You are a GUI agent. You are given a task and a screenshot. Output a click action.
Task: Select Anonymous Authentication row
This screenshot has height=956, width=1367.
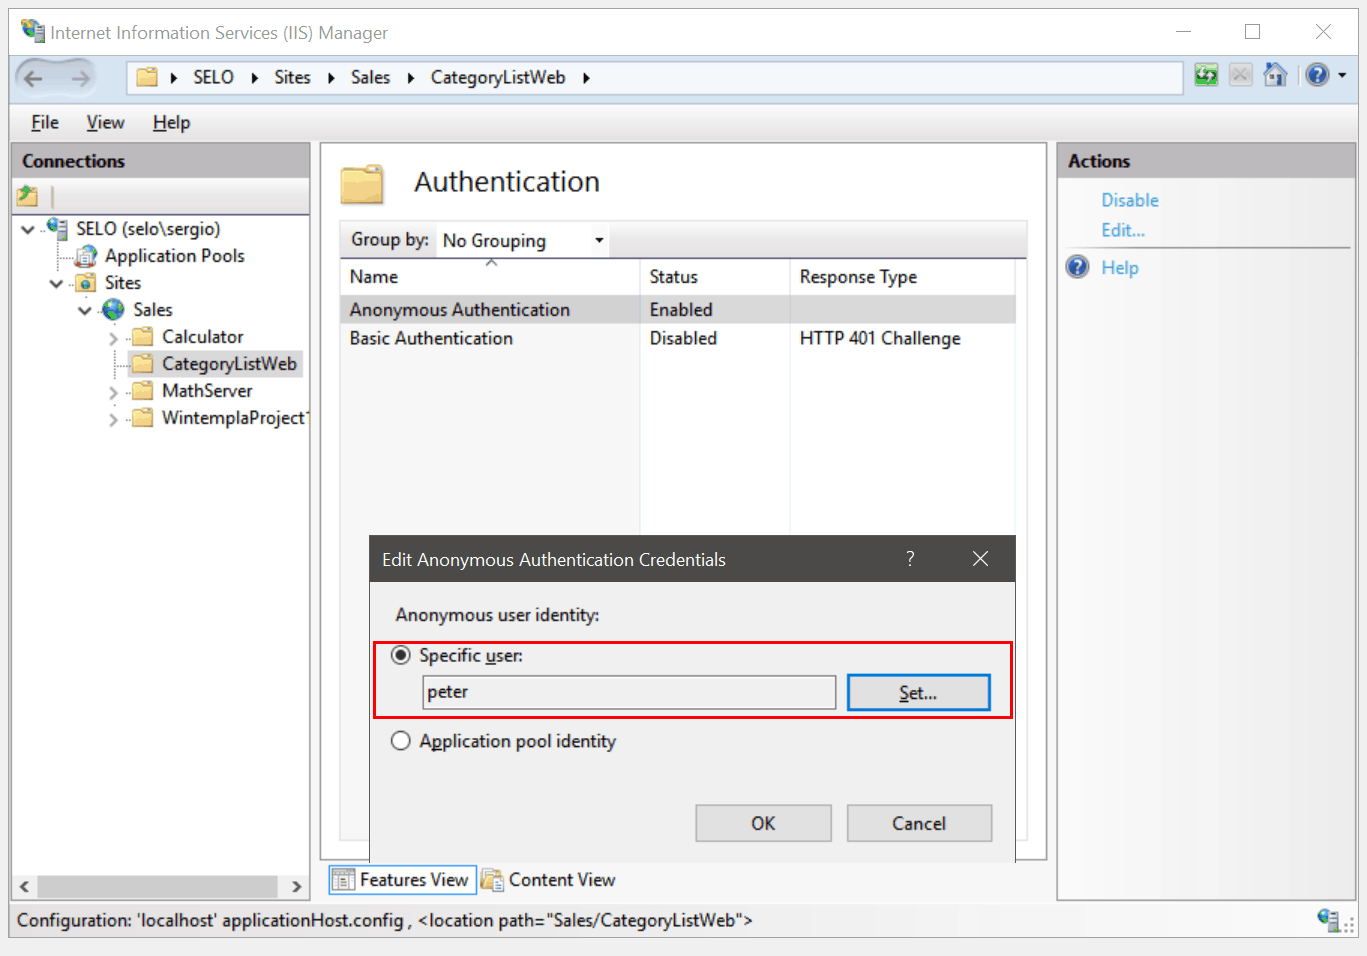tap(678, 310)
